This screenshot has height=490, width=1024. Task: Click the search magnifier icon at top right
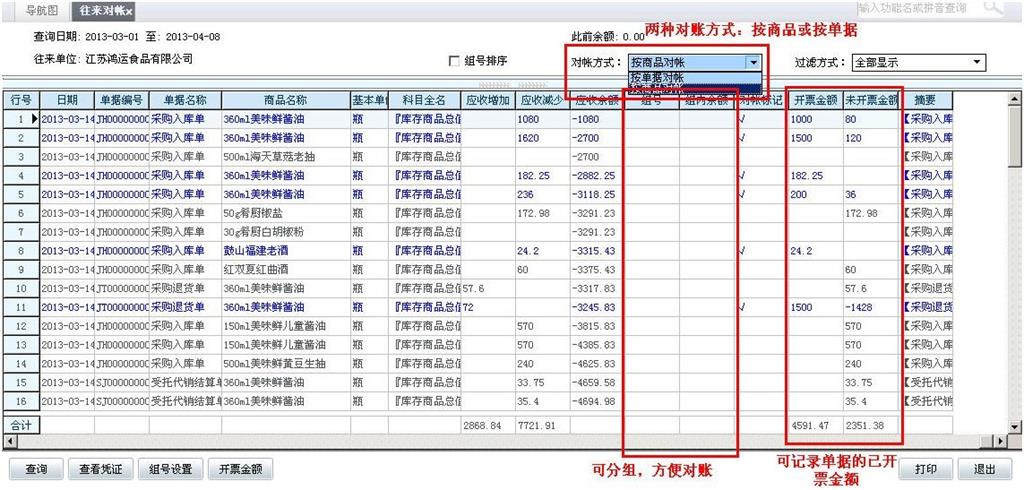[992, 8]
